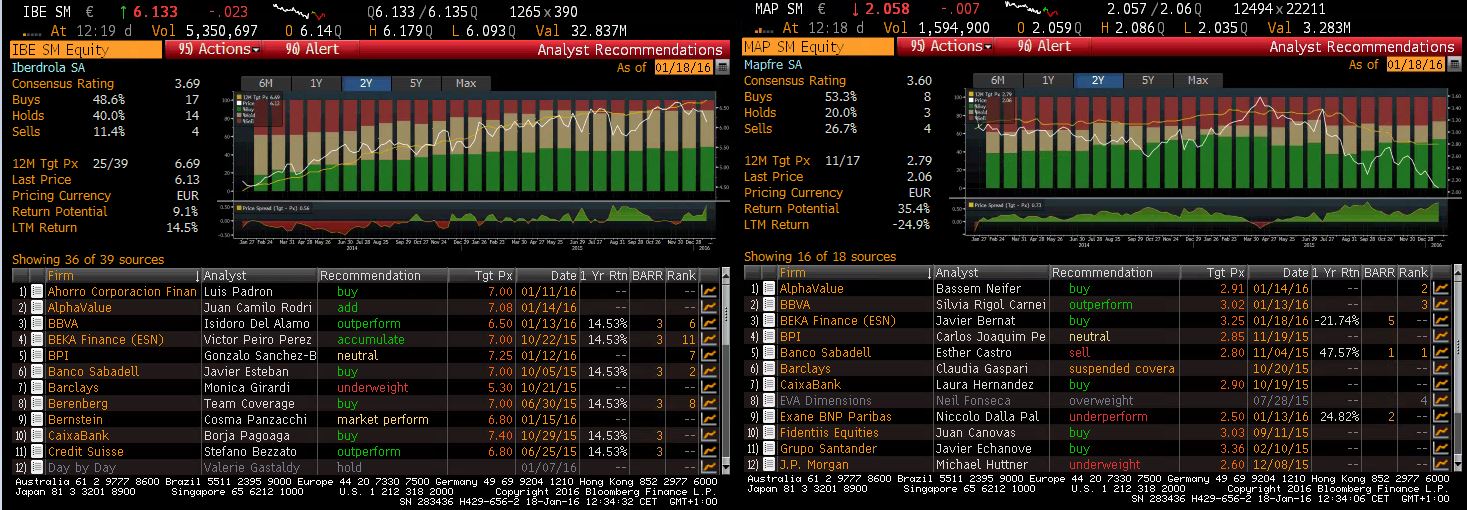Image resolution: width=1467 pixels, height=510 pixels.
Task: Open the Actions dropdown in MAP panel
Action: coord(951,46)
